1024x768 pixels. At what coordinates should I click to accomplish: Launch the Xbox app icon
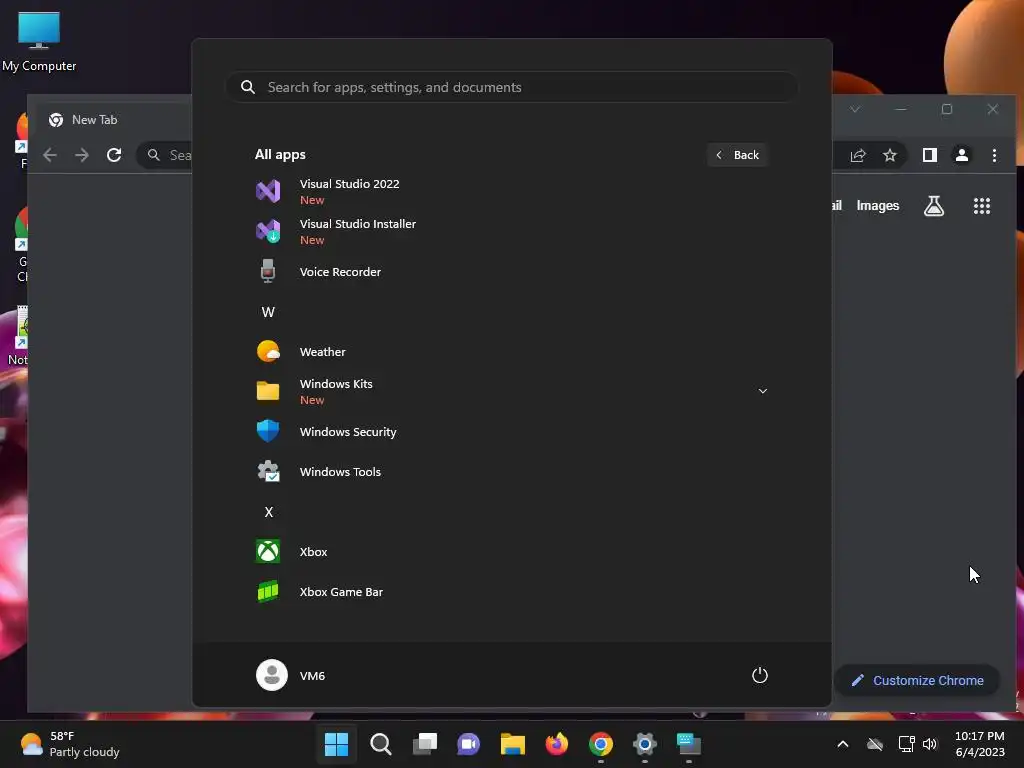[268, 551]
